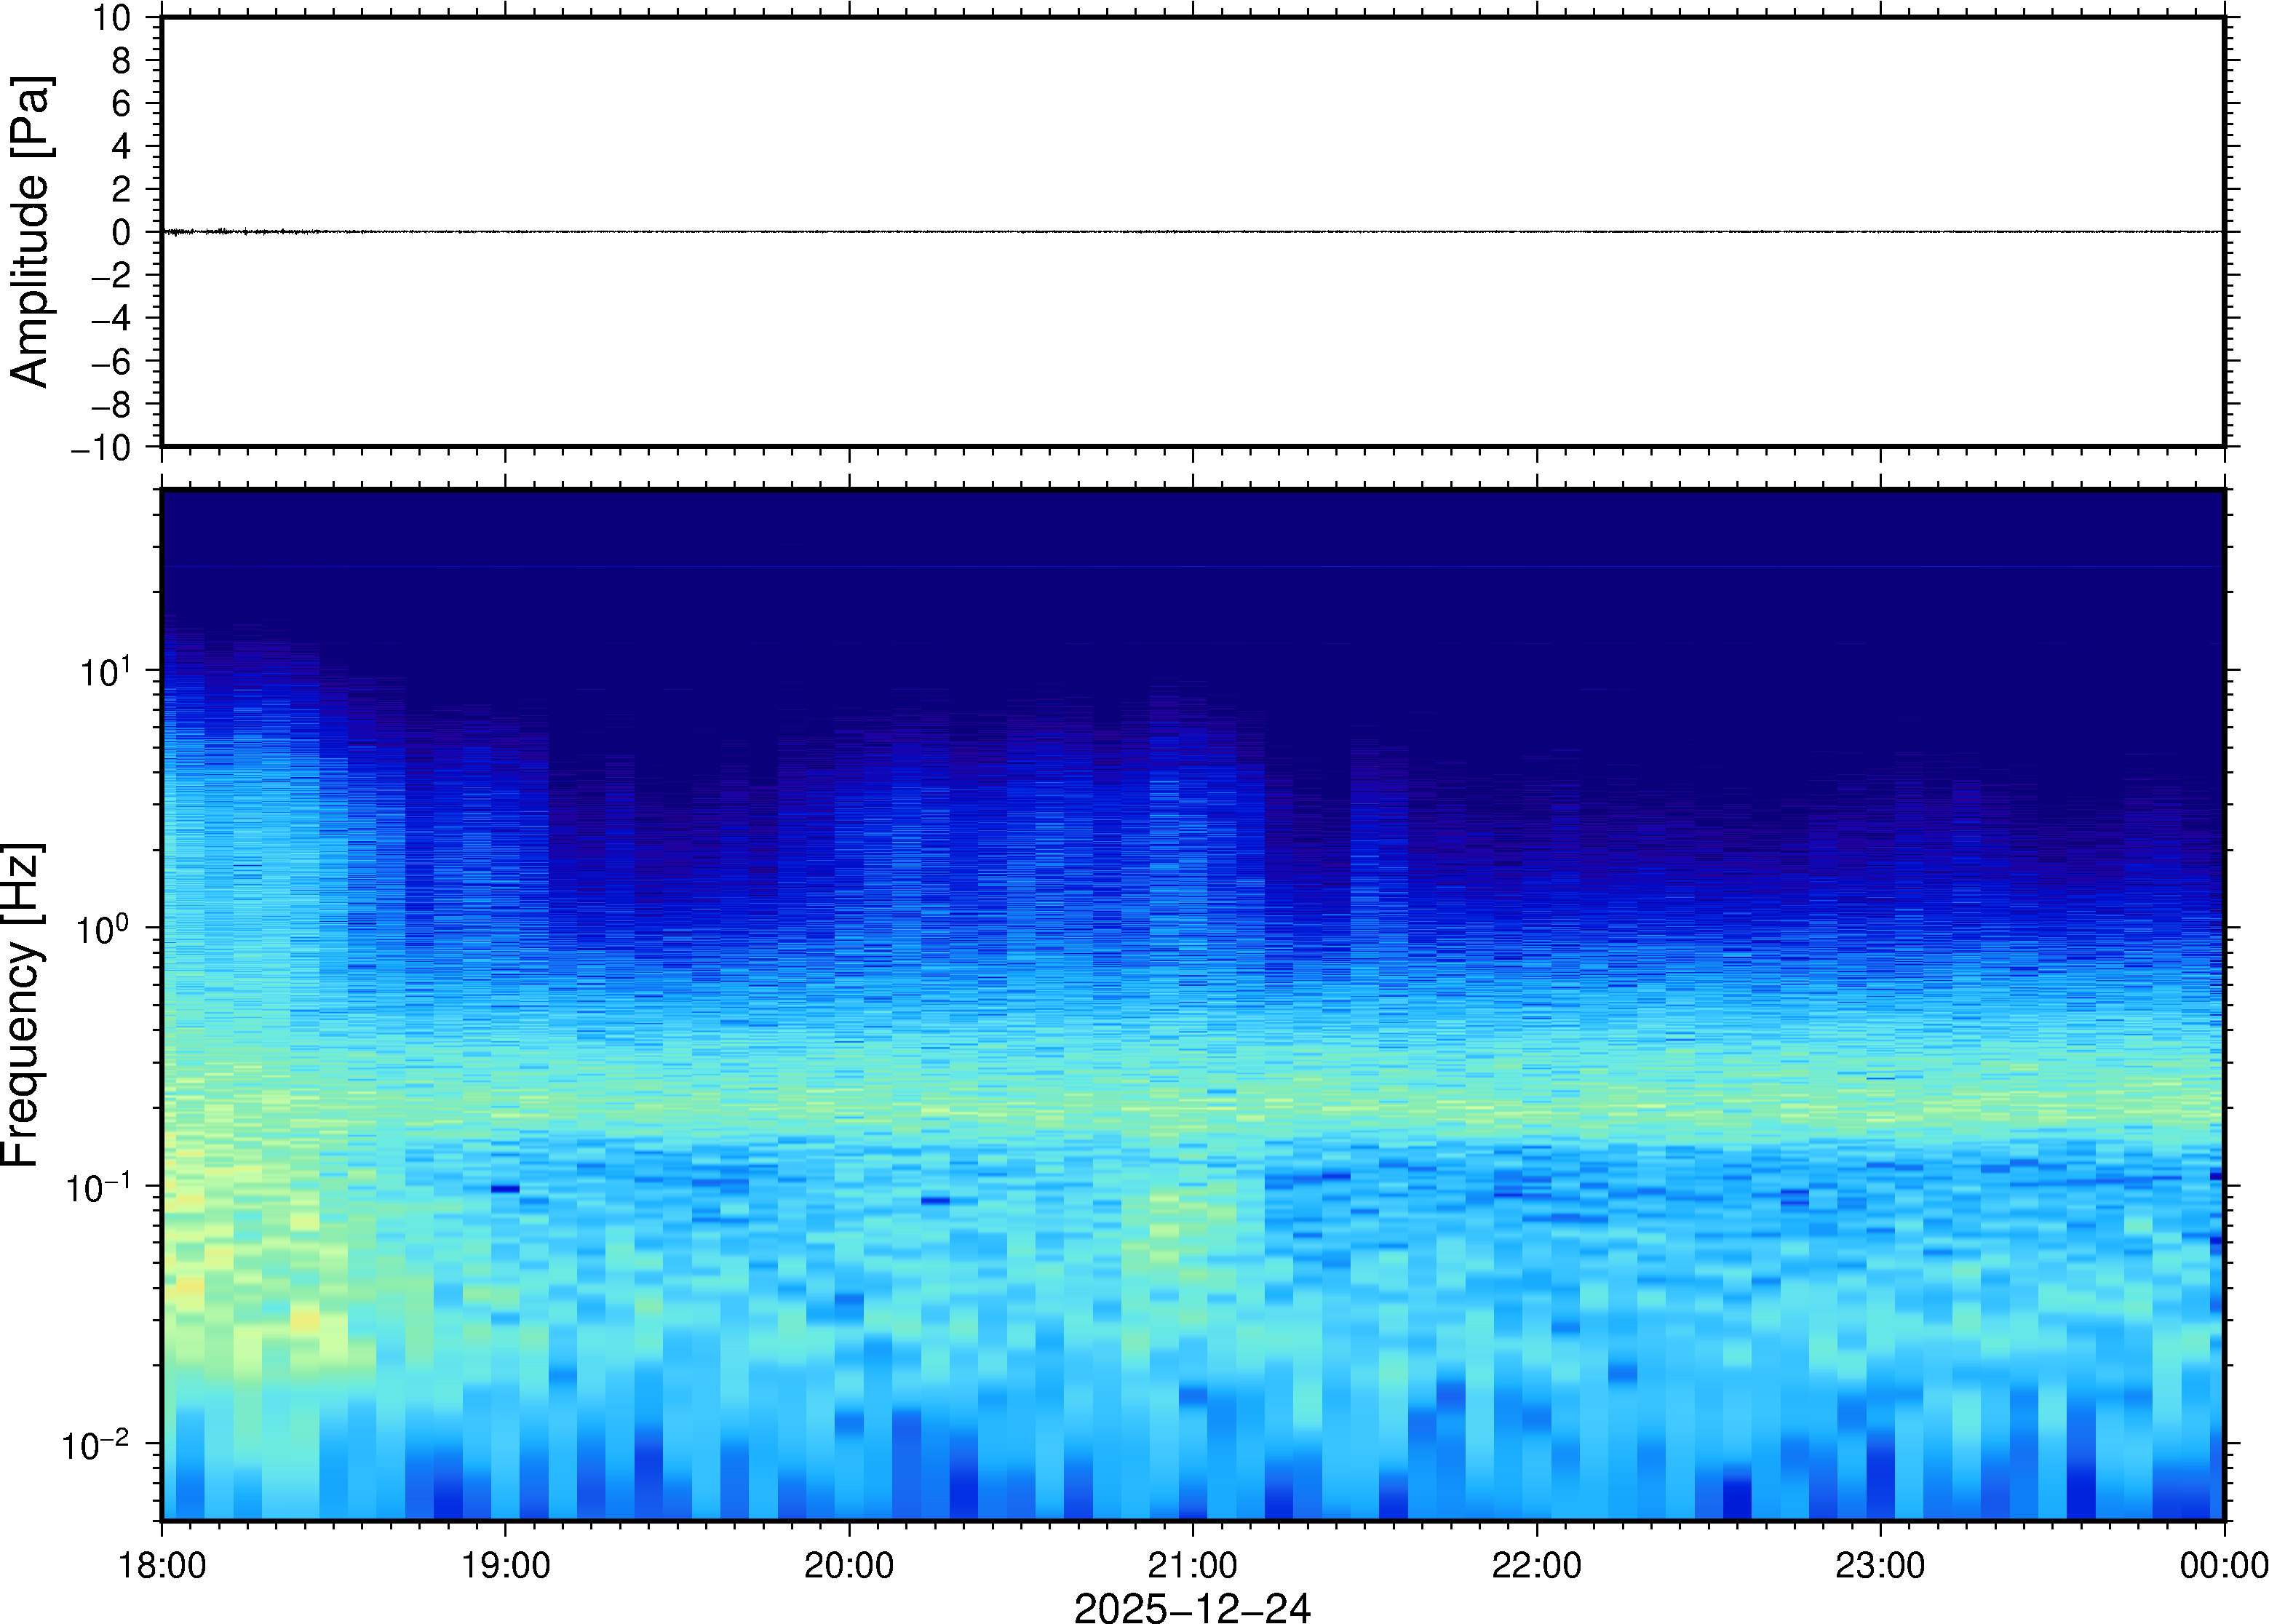Select the 21:00 time tick label
The width and height of the screenshot is (2269, 1624).
[x=1192, y=1565]
